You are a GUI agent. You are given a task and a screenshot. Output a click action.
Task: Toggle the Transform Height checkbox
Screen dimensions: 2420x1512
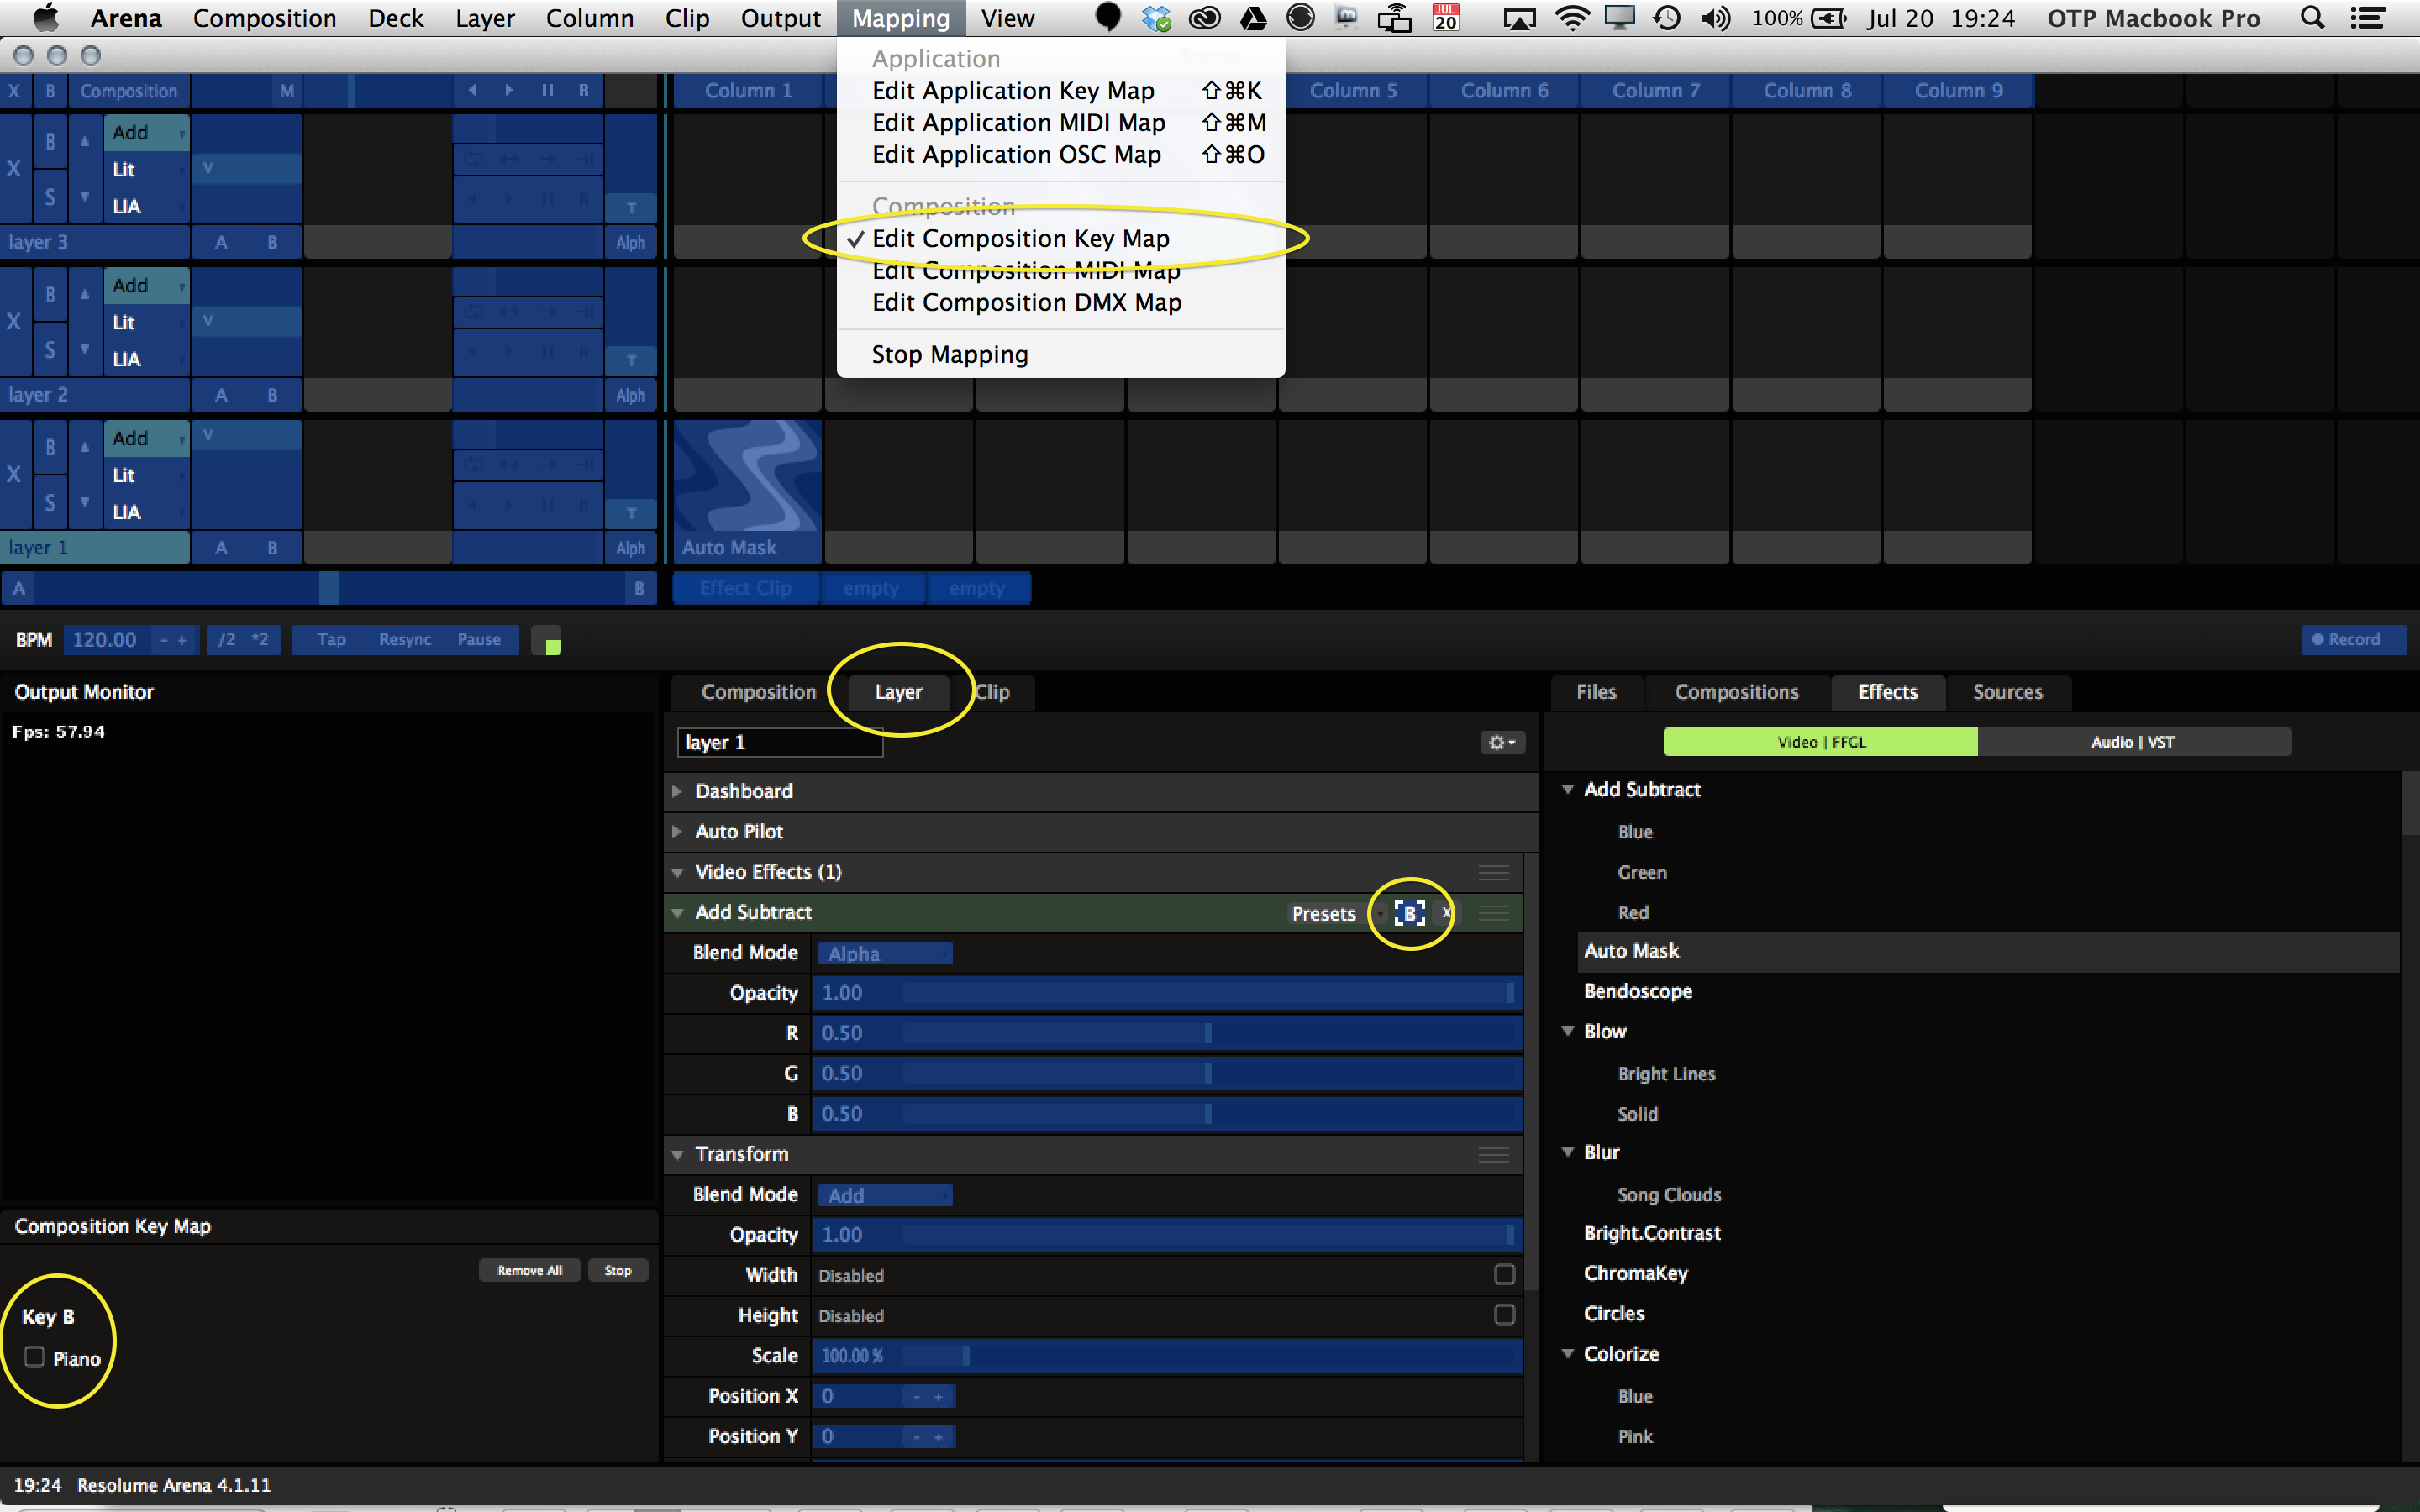pyautogui.click(x=1503, y=1314)
